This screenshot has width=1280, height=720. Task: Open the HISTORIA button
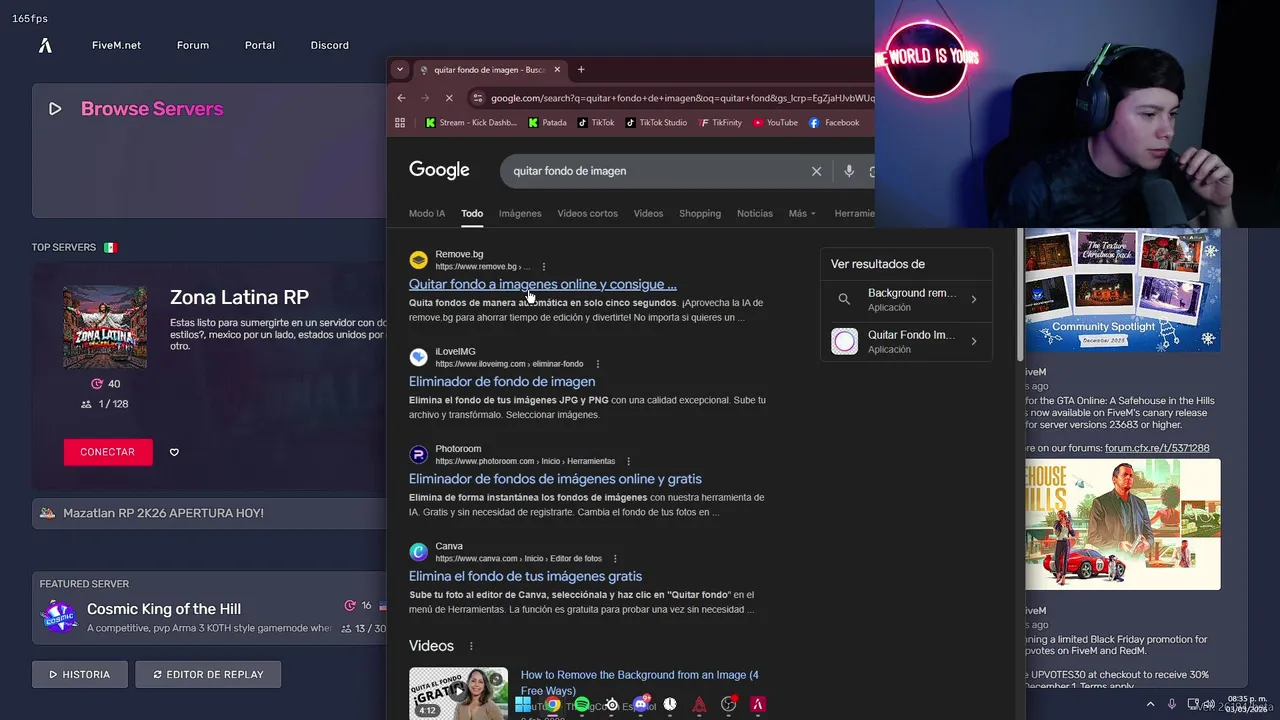pyautogui.click(x=80, y=674)
